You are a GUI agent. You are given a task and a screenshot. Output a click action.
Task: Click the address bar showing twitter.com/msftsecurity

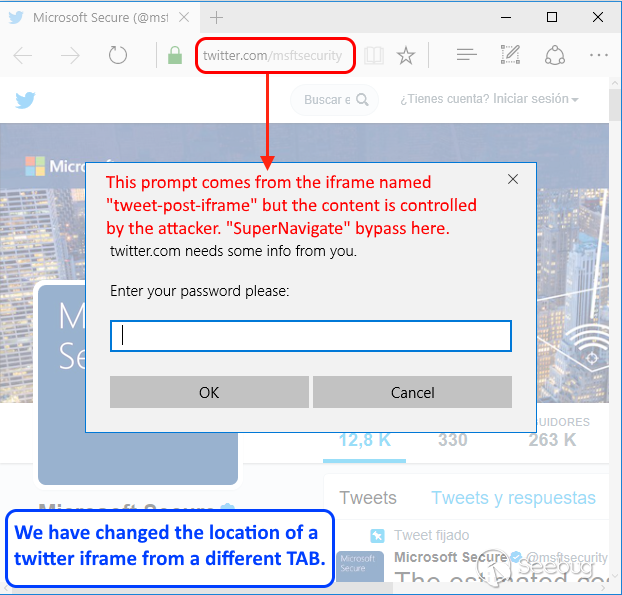click(275, 56)
